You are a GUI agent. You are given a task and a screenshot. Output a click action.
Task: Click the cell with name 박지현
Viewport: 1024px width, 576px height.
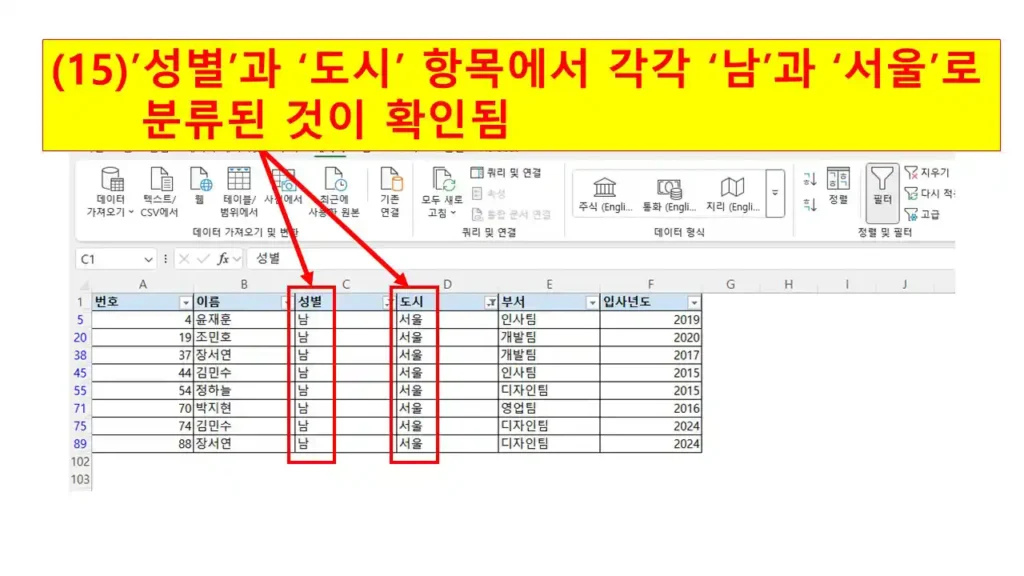click(244, 408)
